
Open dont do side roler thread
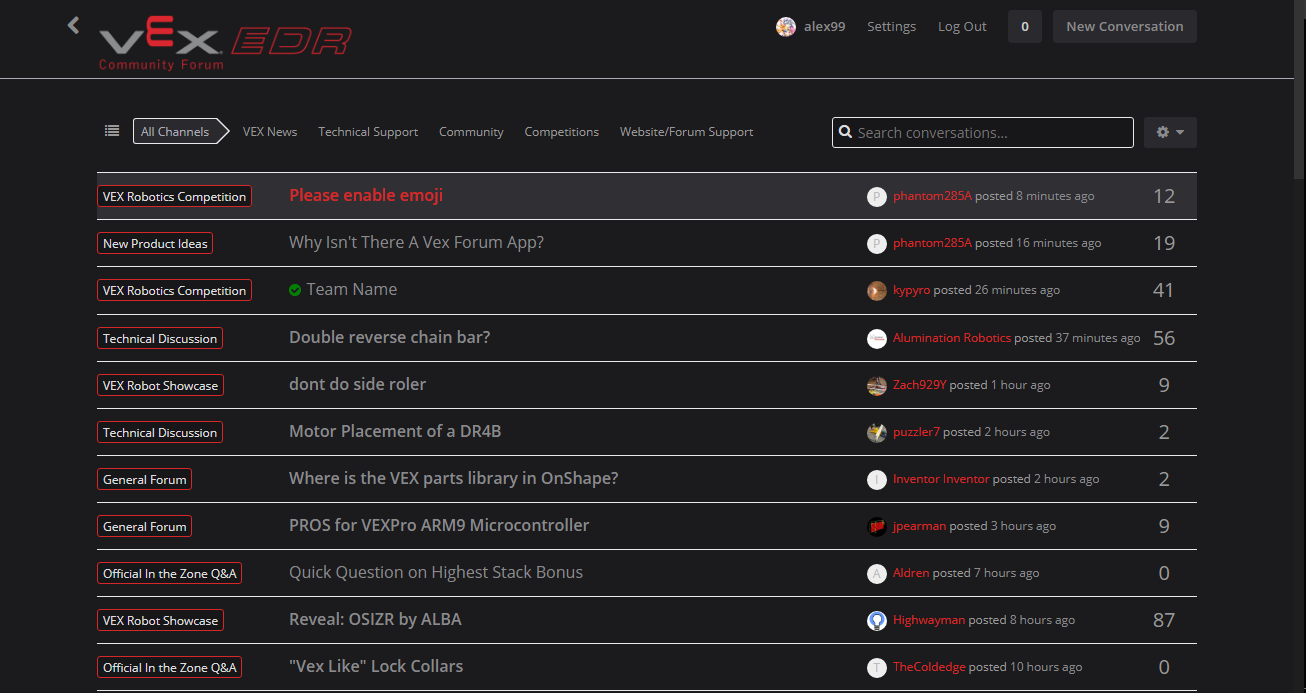[x=358, y=385]
